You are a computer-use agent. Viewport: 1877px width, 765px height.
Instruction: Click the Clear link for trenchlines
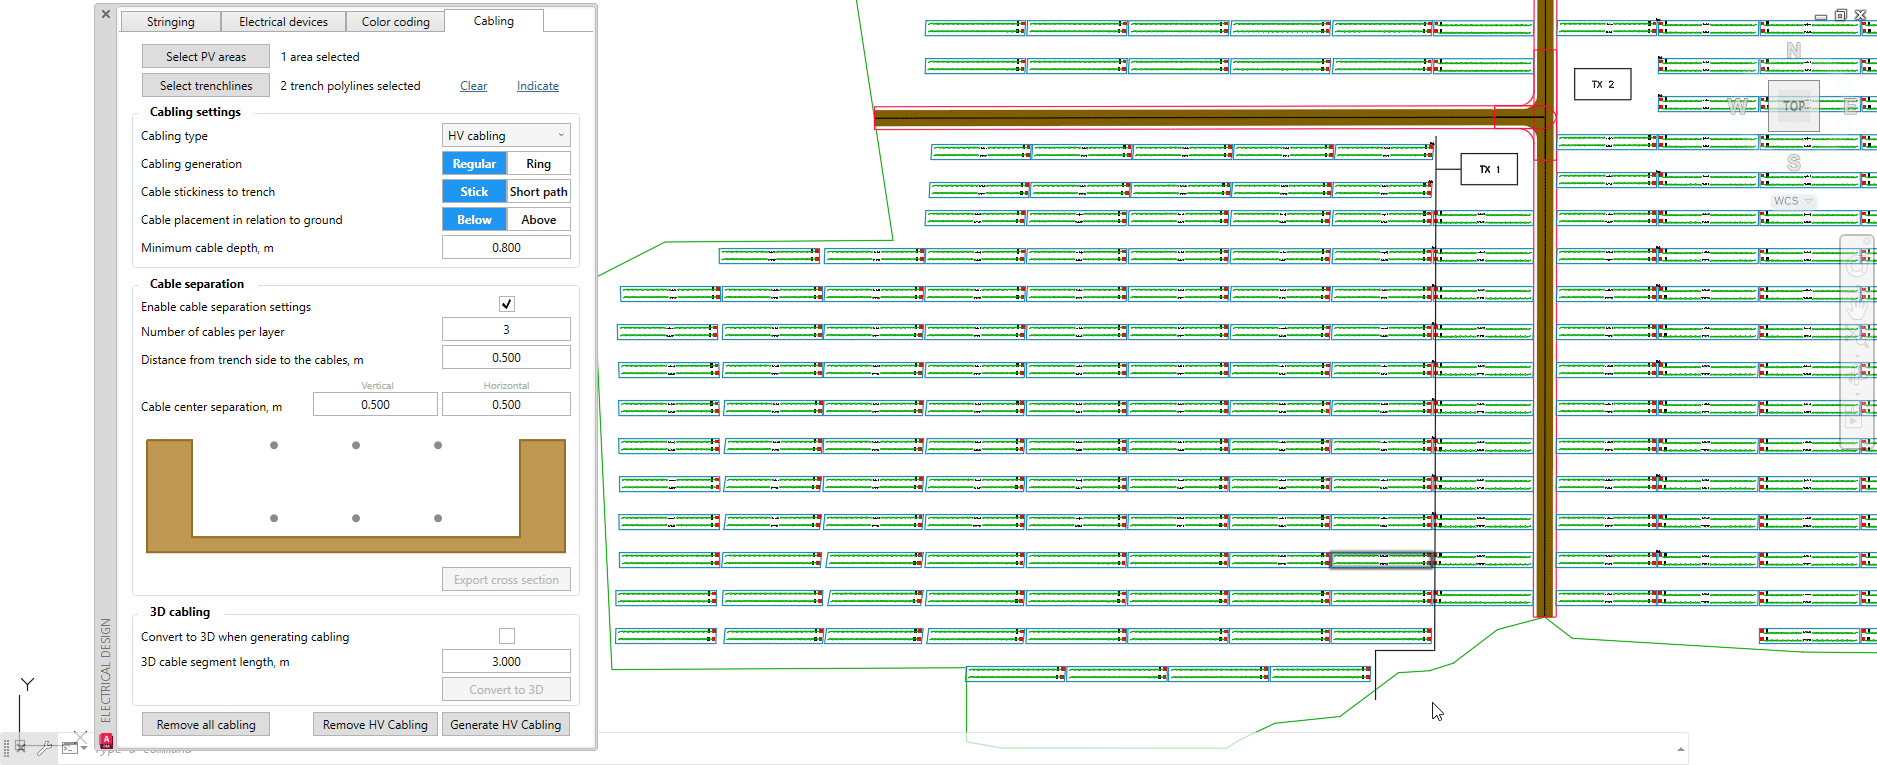[473, 86]
